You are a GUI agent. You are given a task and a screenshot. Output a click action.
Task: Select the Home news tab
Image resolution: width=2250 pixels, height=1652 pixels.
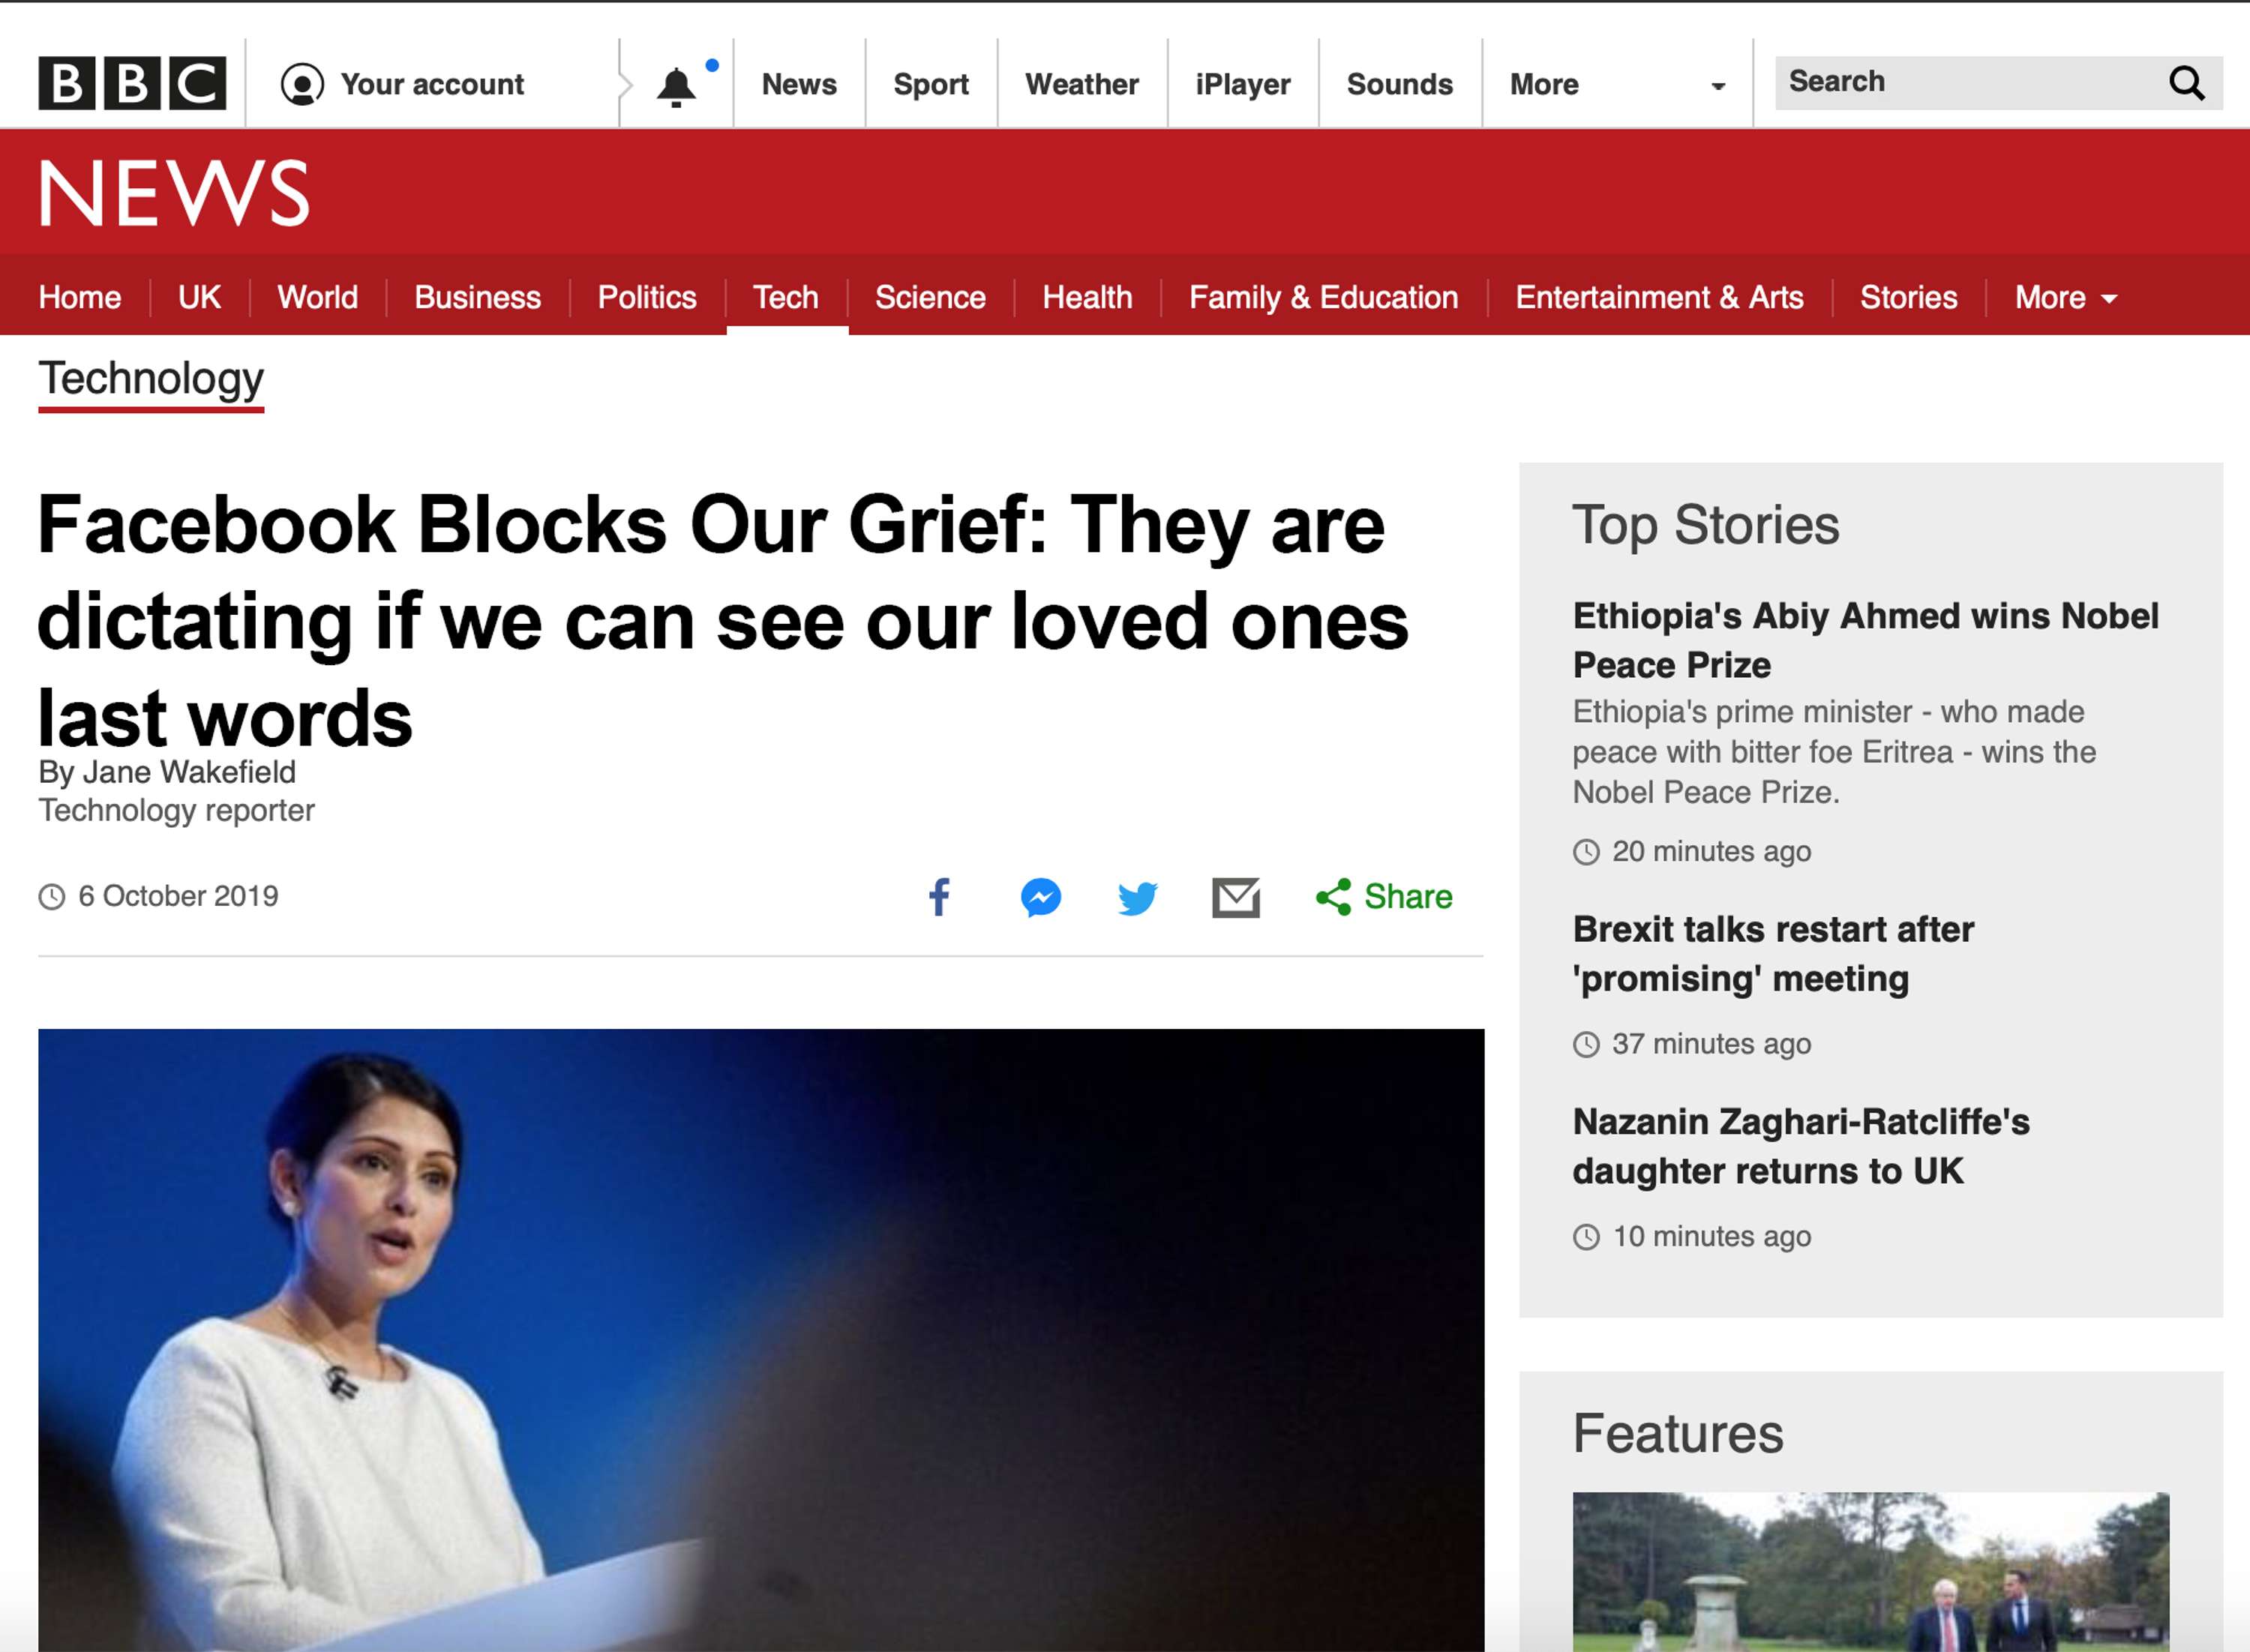click(x=80, y=297)
